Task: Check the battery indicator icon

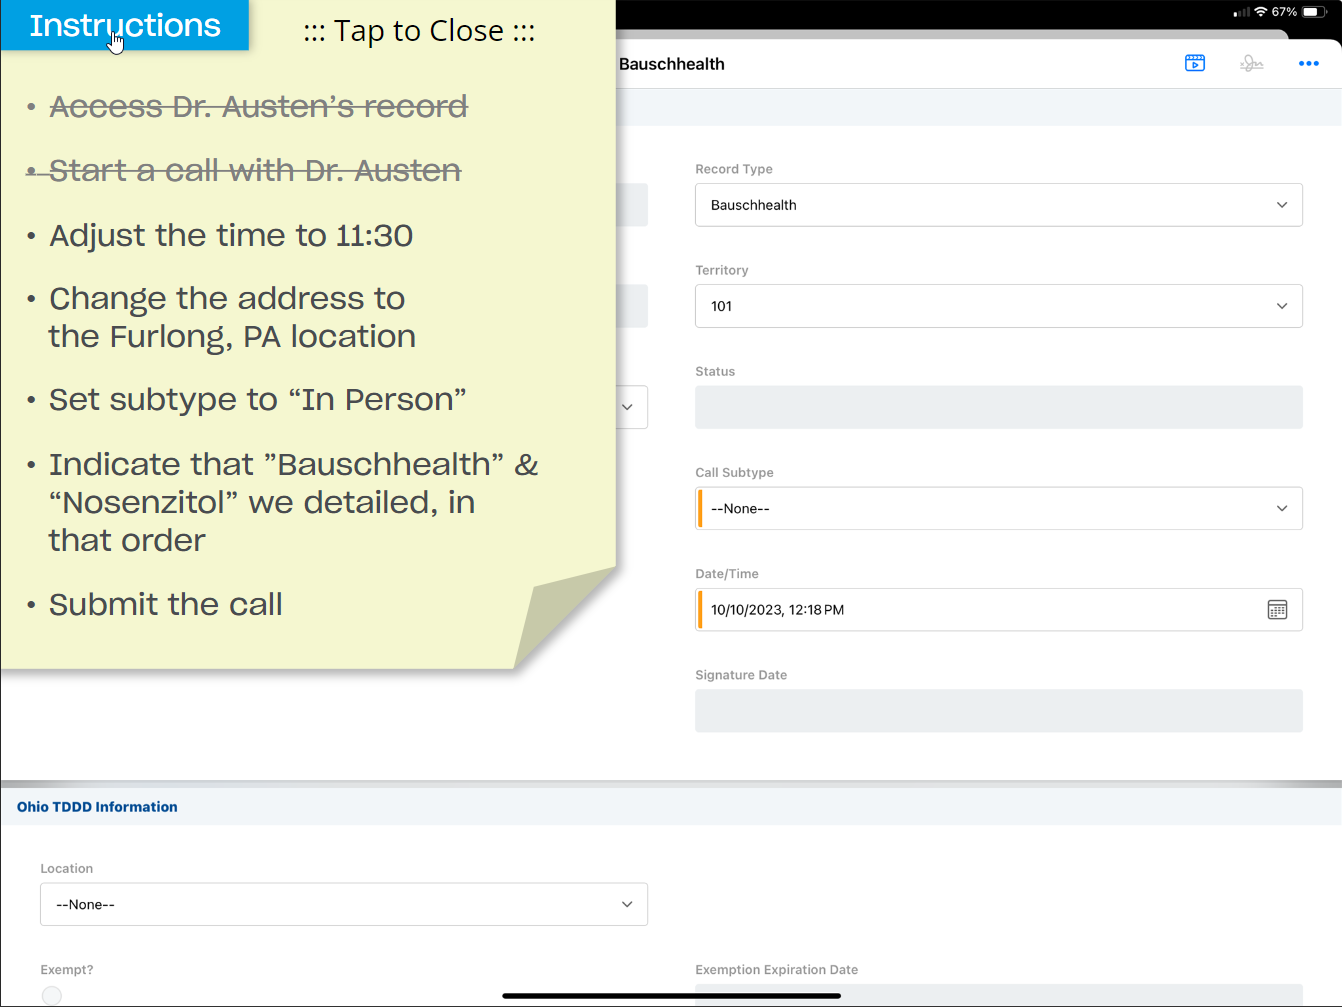Action: 1316,12
